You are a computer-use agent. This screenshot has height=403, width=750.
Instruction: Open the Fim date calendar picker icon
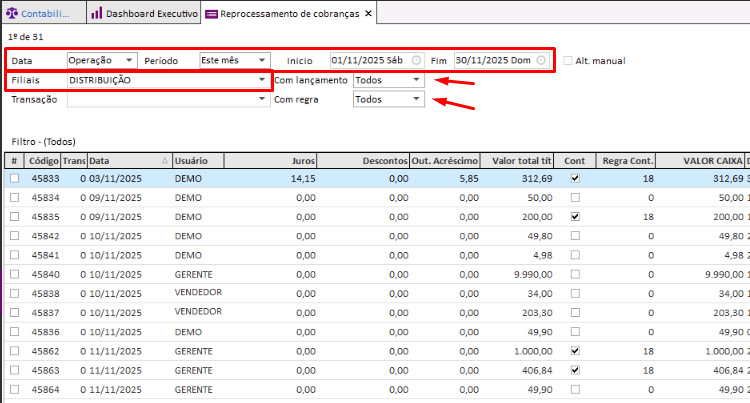click(x=541, y=61)
